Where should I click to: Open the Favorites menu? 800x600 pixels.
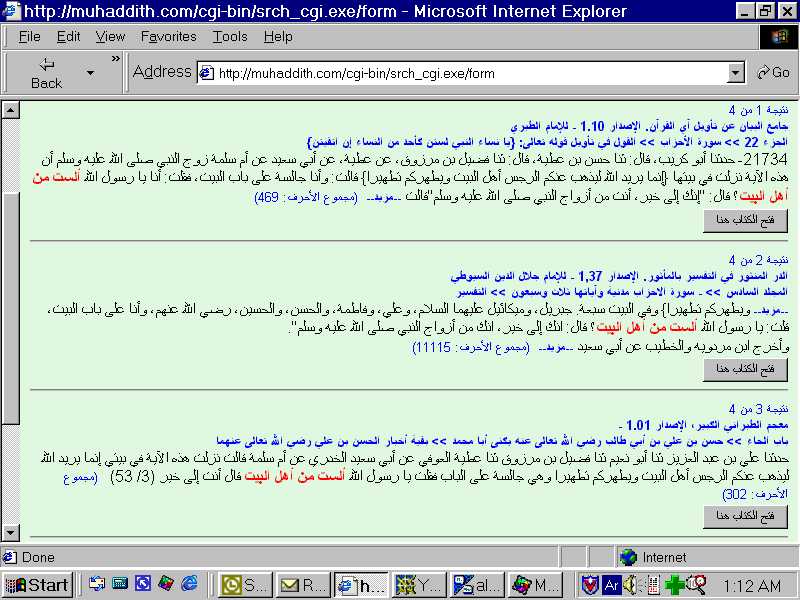(x=168, y=37)
